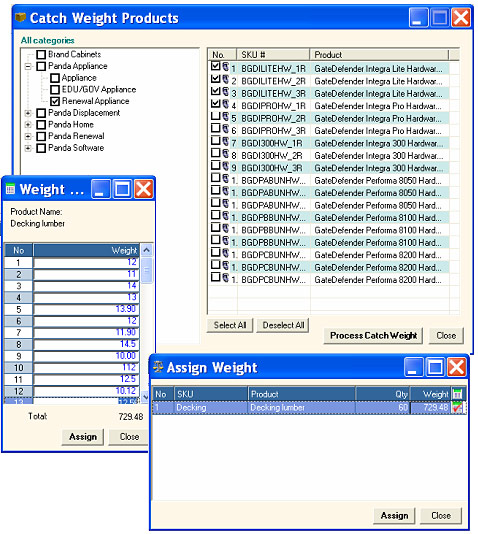Click product icon in row BGDIPROHW_1R
The image size is (478, 534).
[225, 104]
